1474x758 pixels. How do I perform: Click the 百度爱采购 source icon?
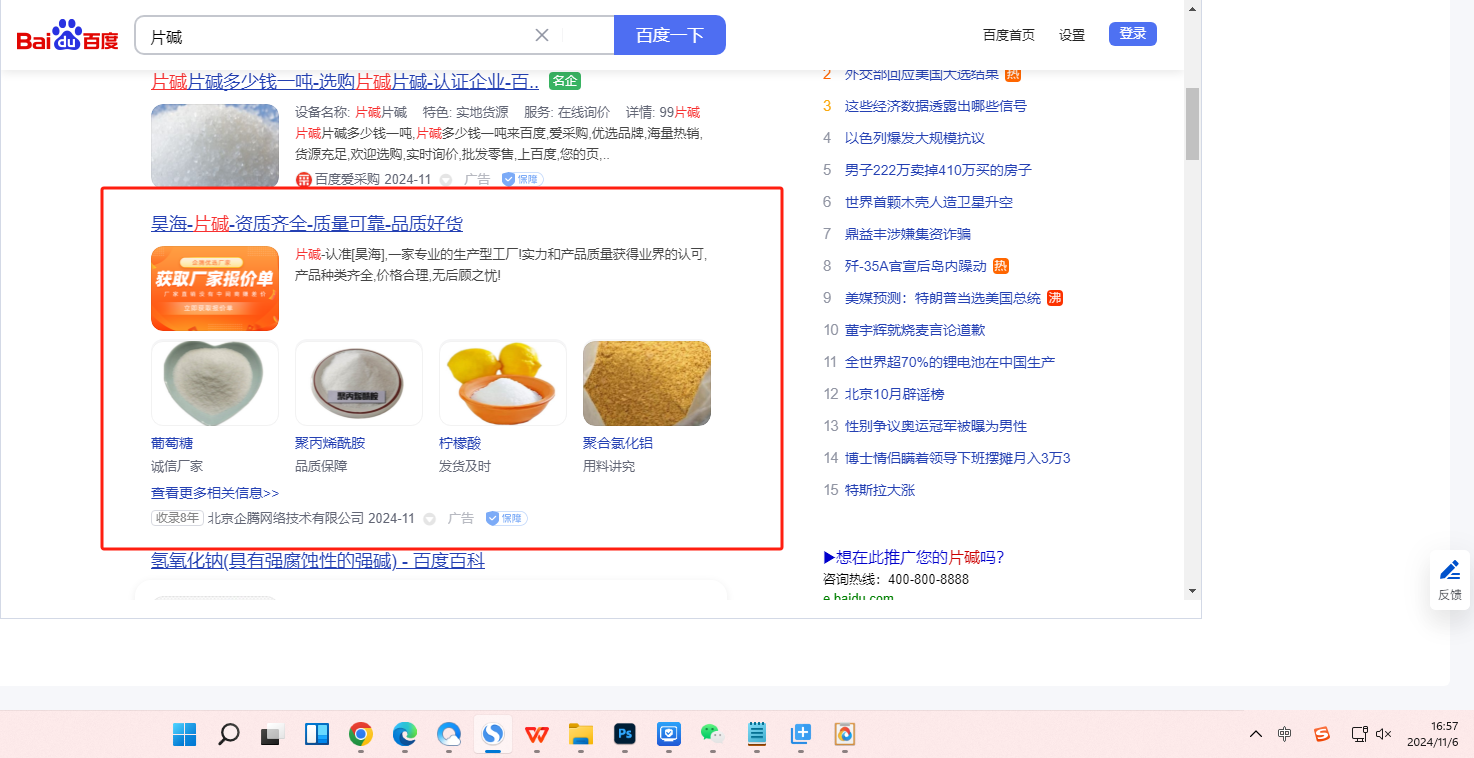click(304, 179)
